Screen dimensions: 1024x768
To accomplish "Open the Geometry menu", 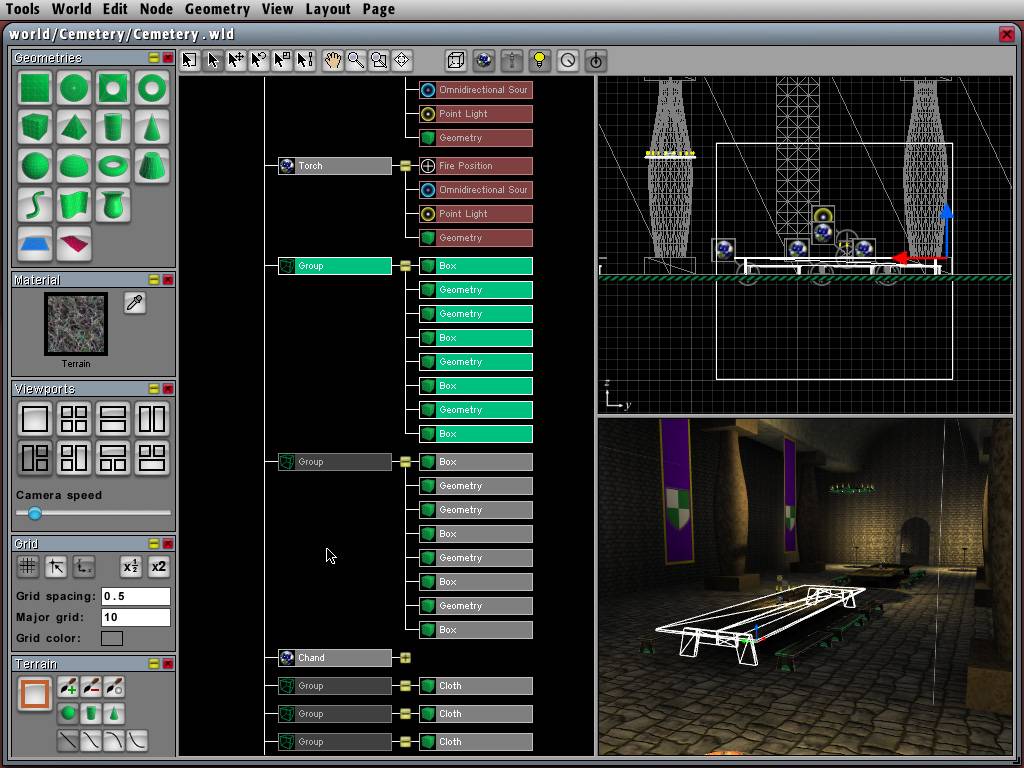I will coord(217,9).
